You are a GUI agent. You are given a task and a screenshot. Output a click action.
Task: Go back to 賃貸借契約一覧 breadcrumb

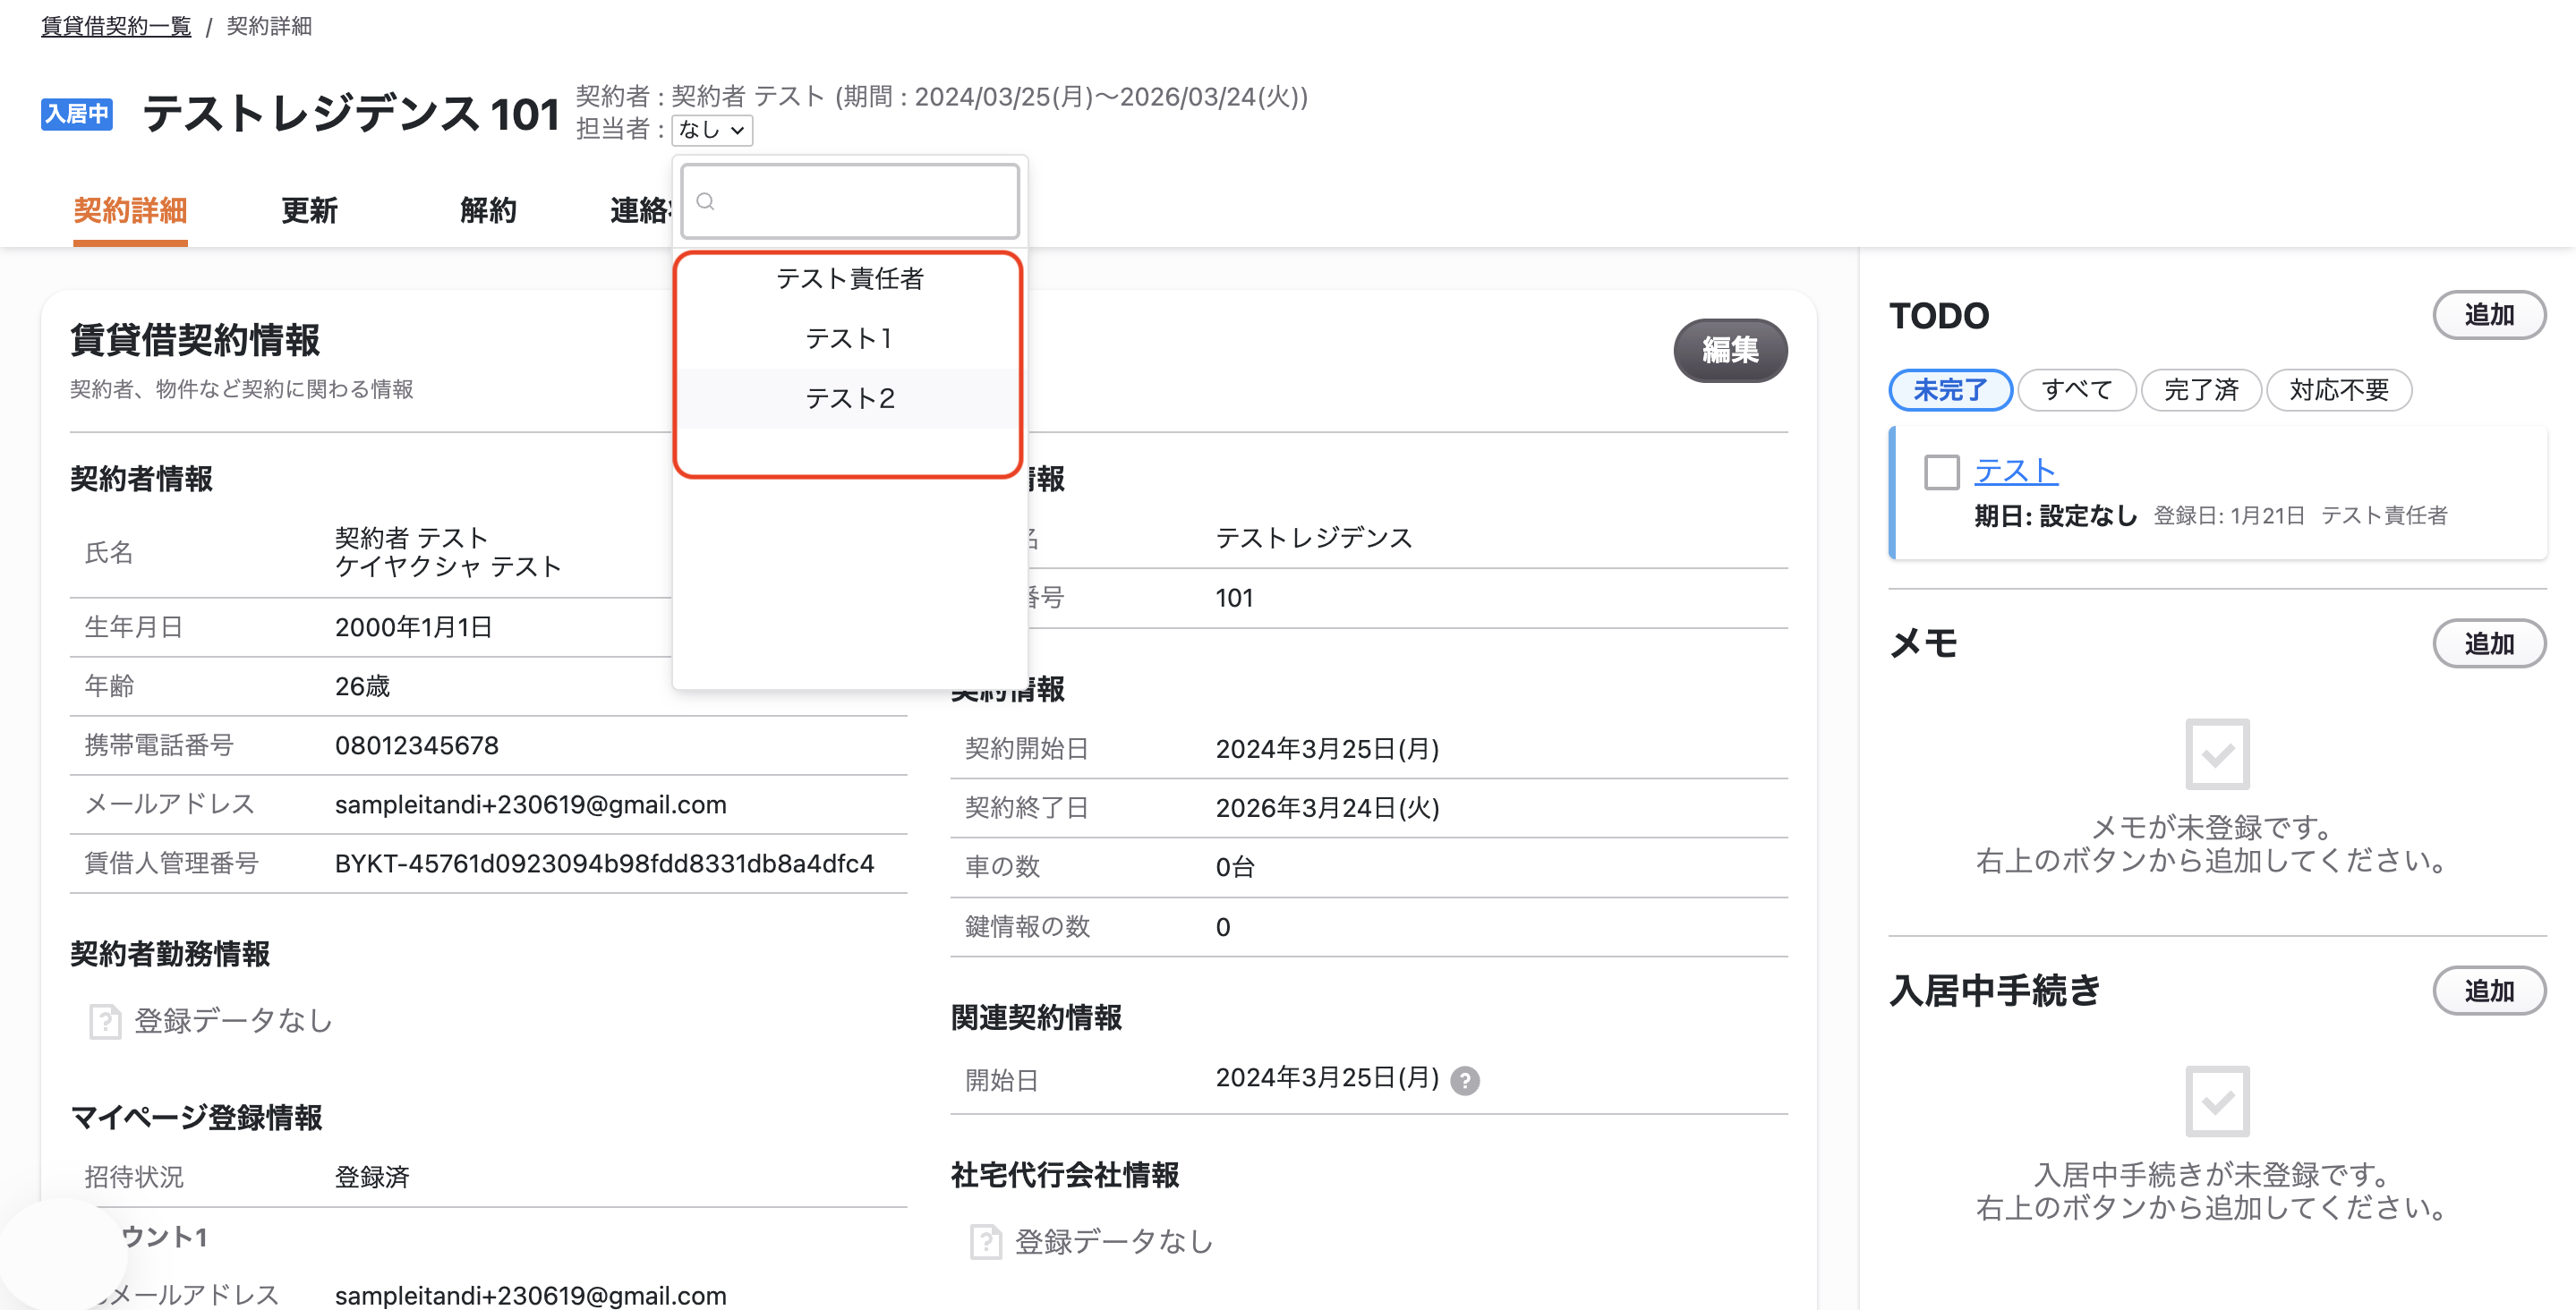coord(116,26)
